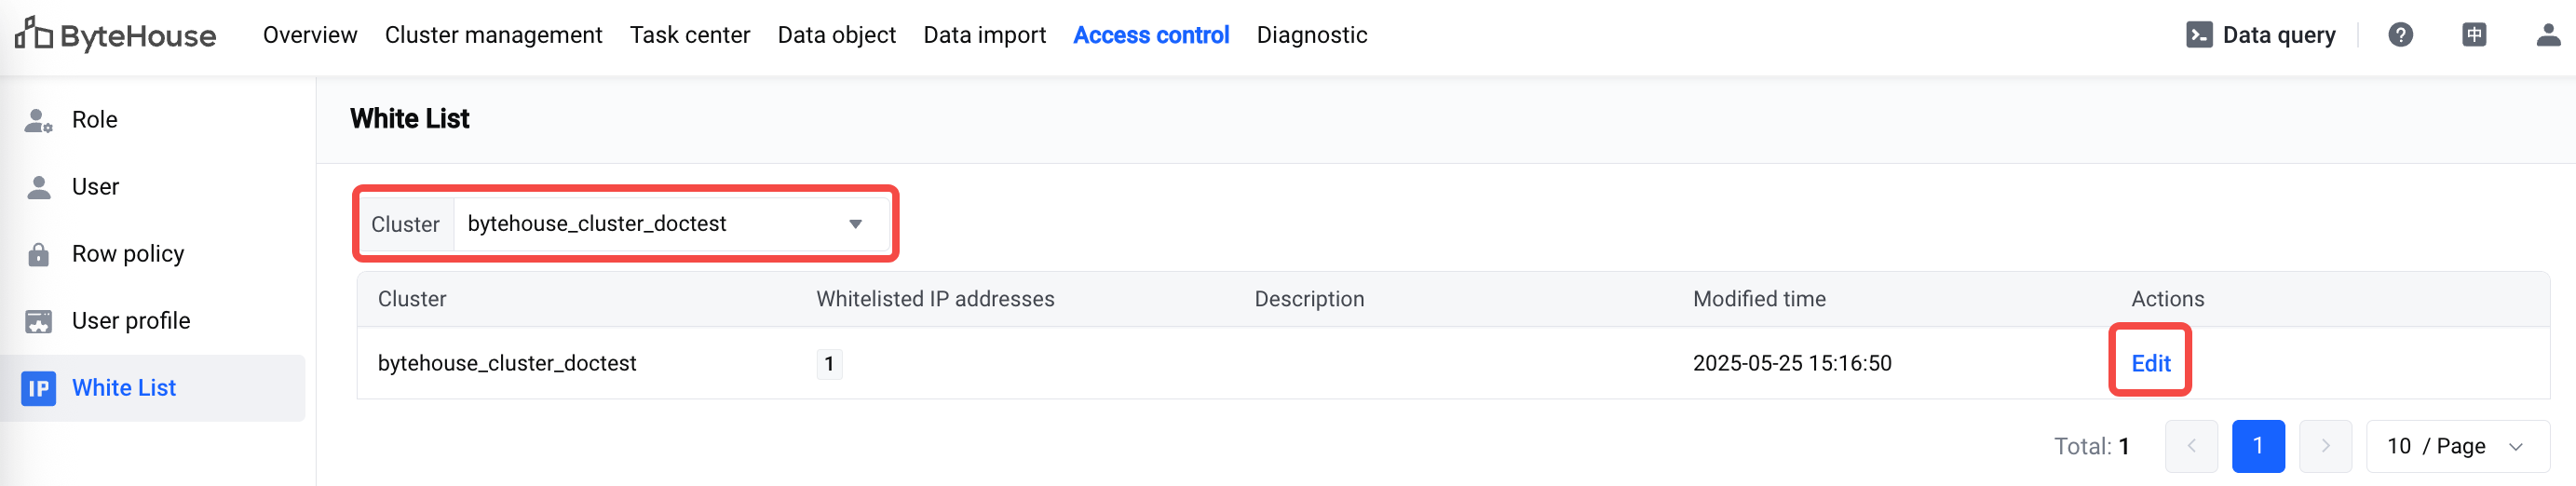Open the 10 / Page size dropdown

(x=2457, y=446)
